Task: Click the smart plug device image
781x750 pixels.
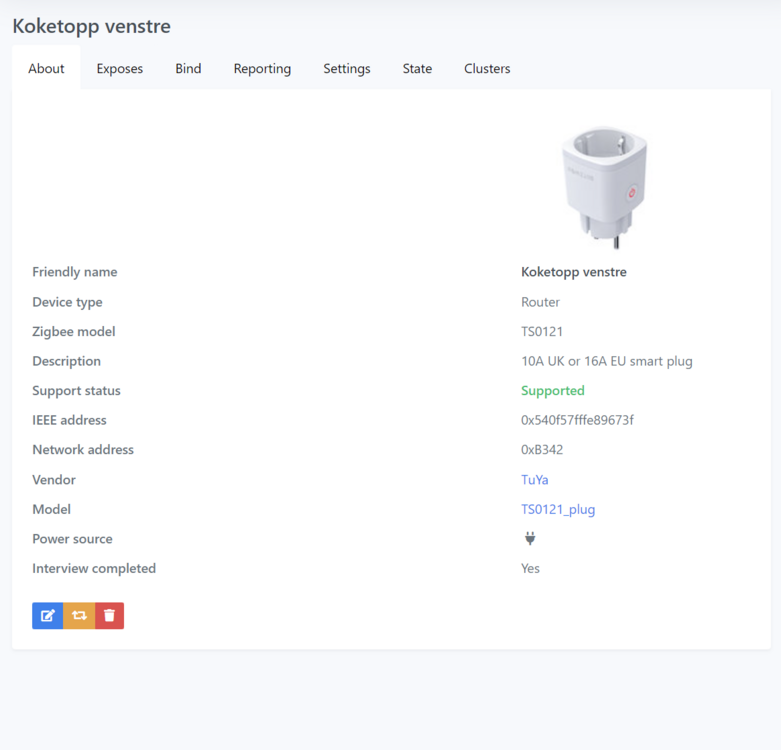Action: 603,185
